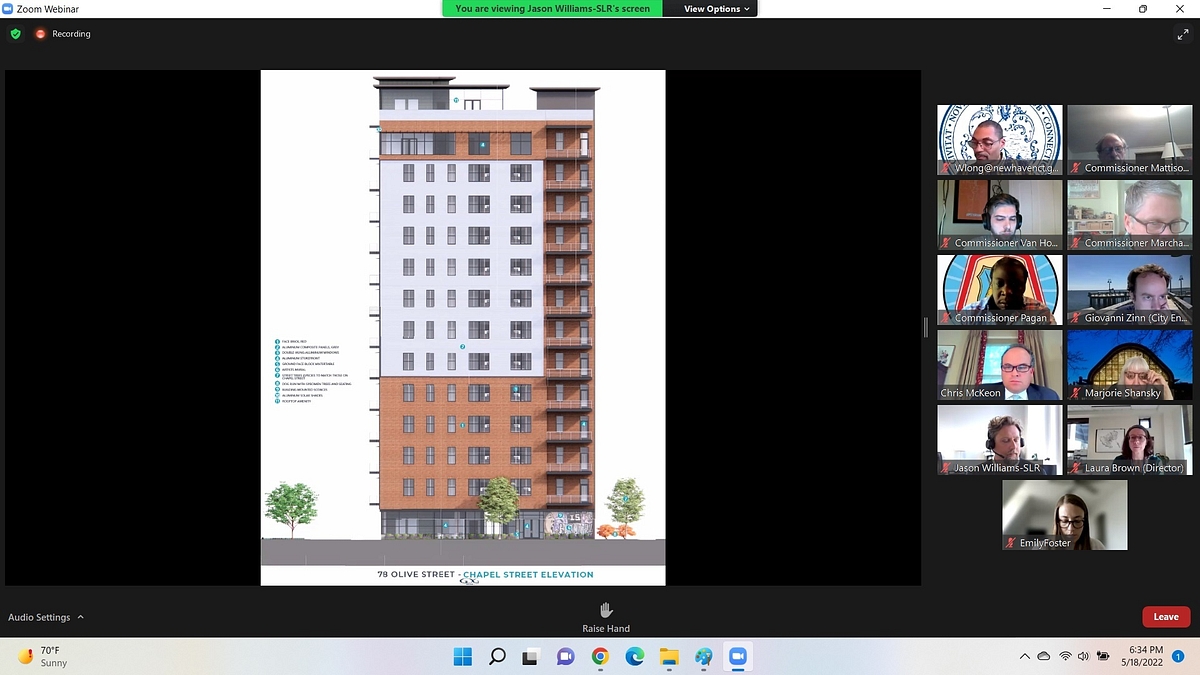Screen dimensions: 1200x675
Task: Click the Raise Hand icon
Action: click(x=606, y=610)
